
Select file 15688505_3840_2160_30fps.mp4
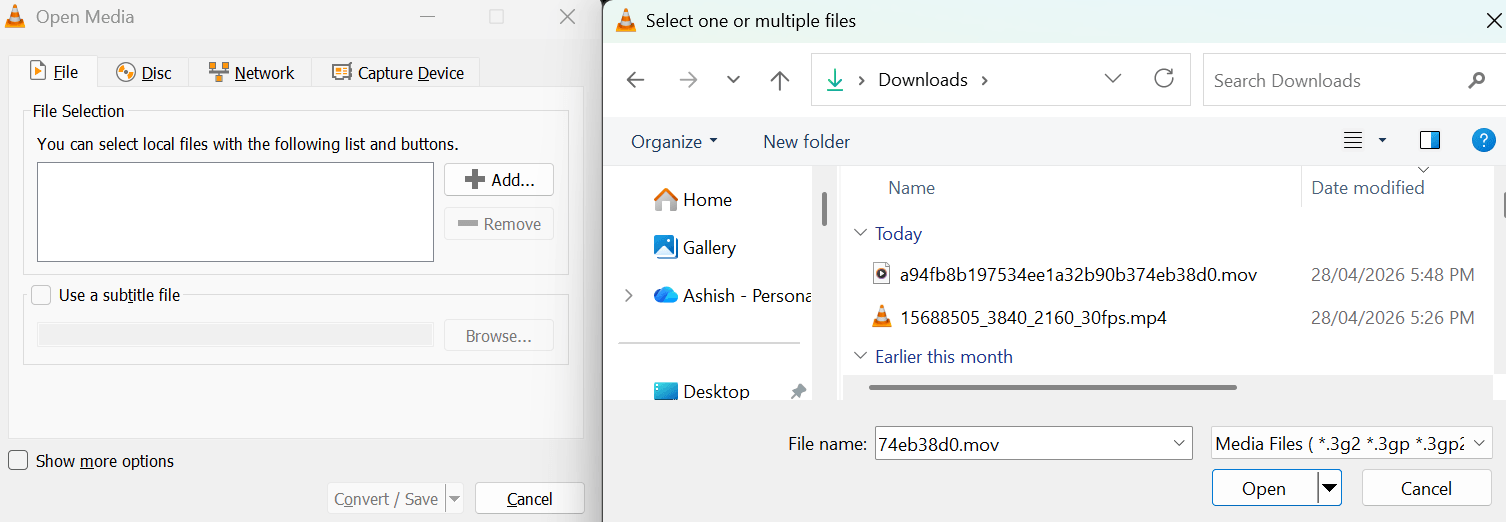pos(1033,318)
